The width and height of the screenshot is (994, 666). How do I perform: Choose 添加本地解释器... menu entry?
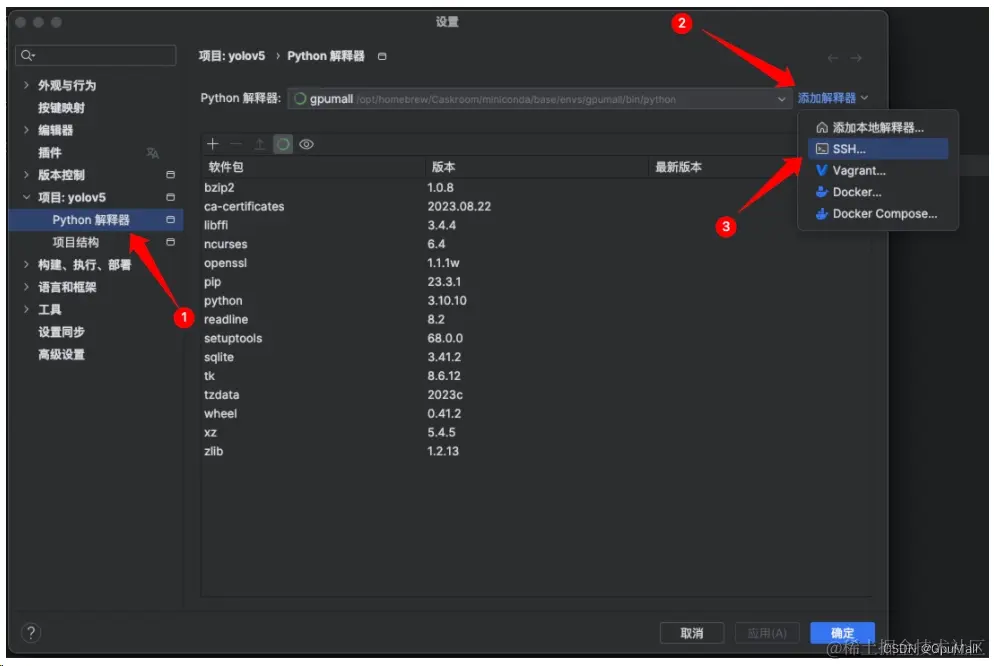click(877, 127)
